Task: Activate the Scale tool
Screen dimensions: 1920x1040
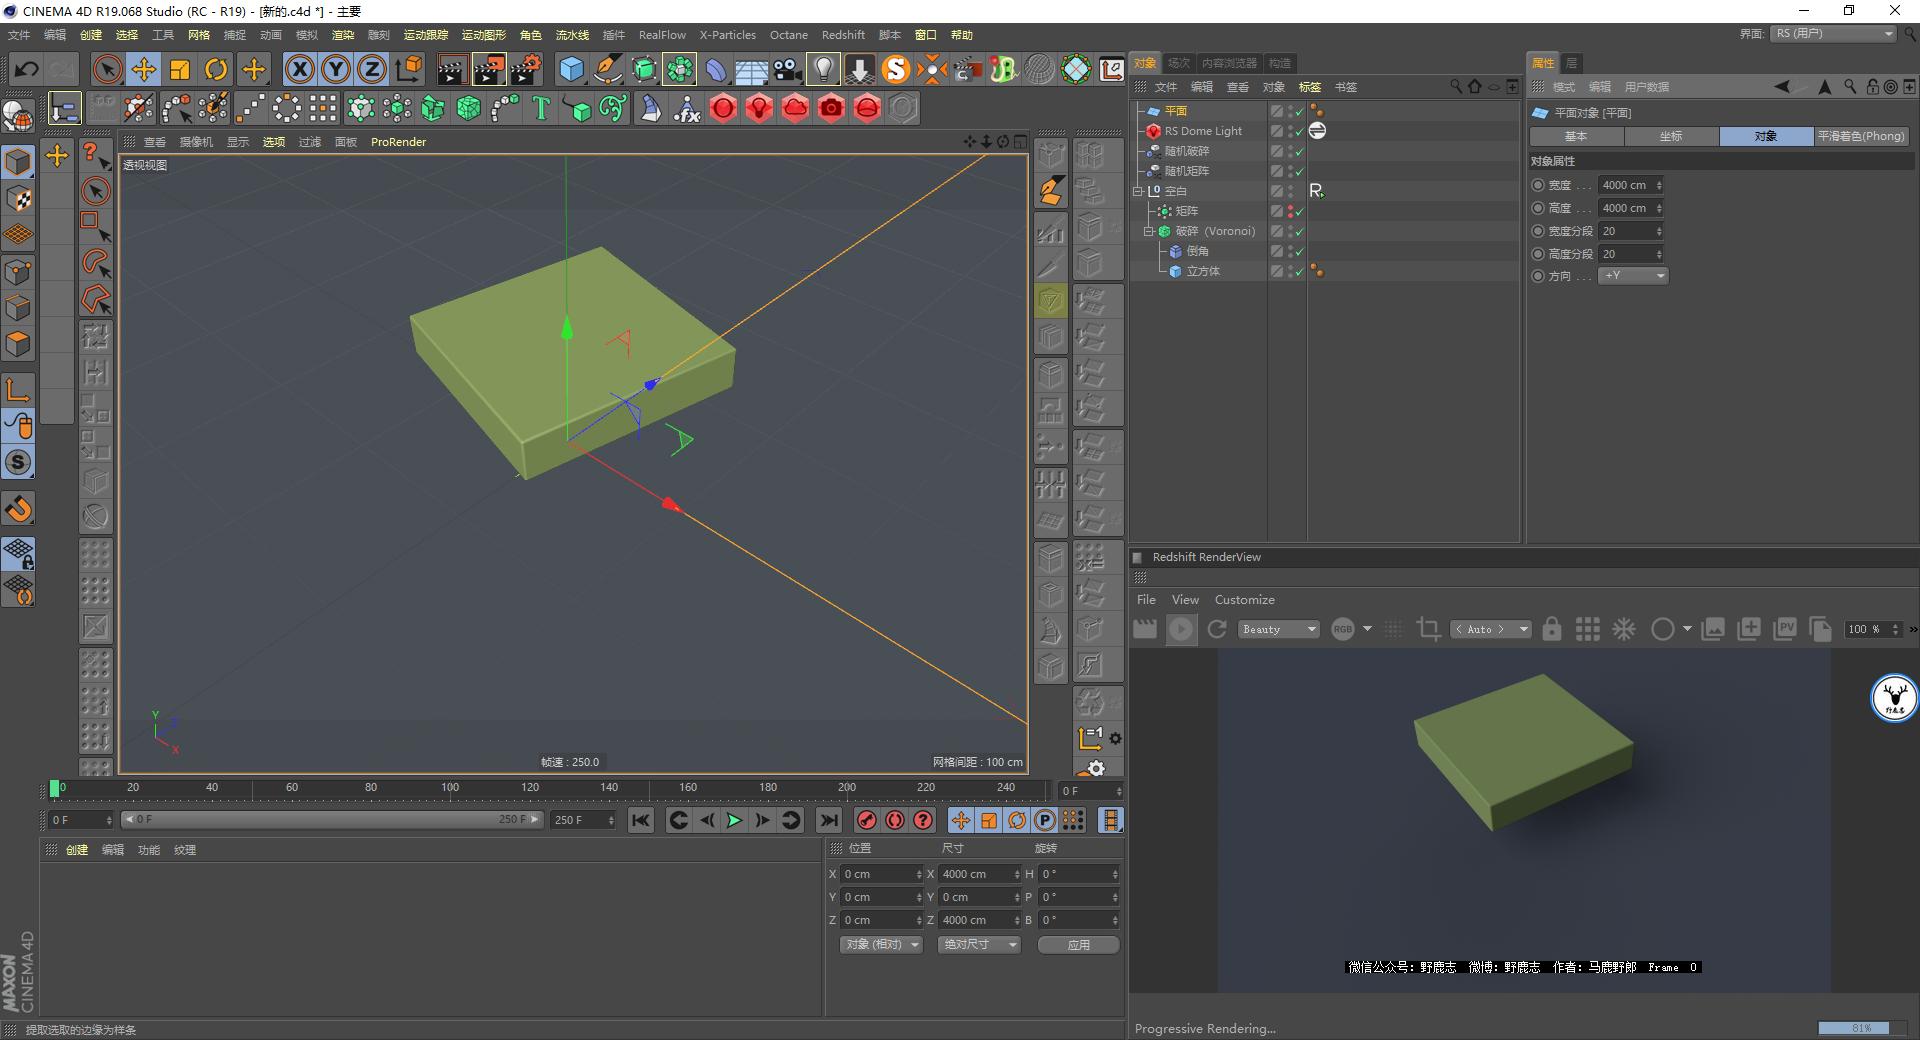Action: click(x=180, y=69)
